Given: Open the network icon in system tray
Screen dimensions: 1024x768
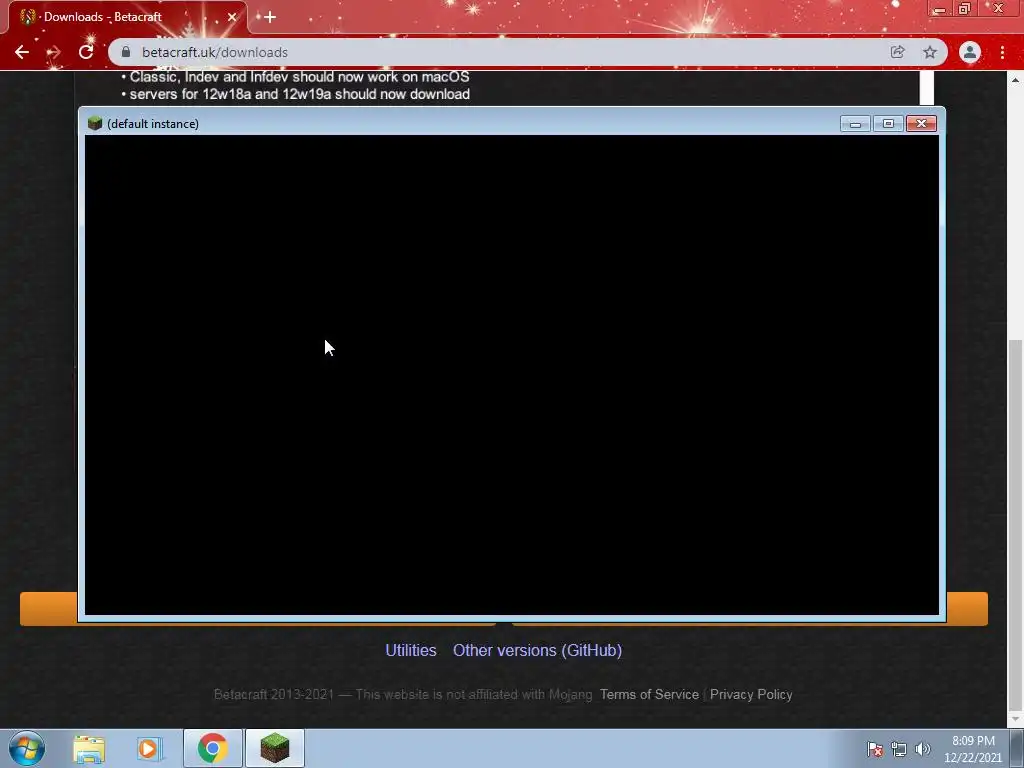Looking at the screenshot, I should pyautogui.click(x=899, y=749).
